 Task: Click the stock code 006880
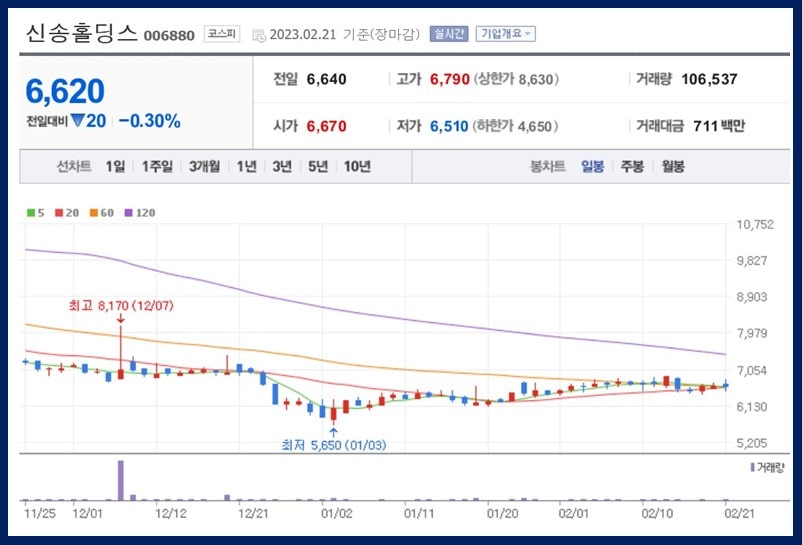pyautogui.click(x=169, y=36)
